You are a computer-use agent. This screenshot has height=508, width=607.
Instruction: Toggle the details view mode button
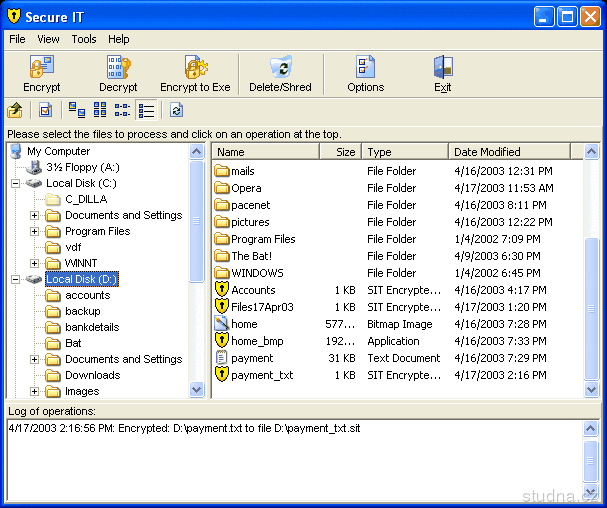(147, 110)
